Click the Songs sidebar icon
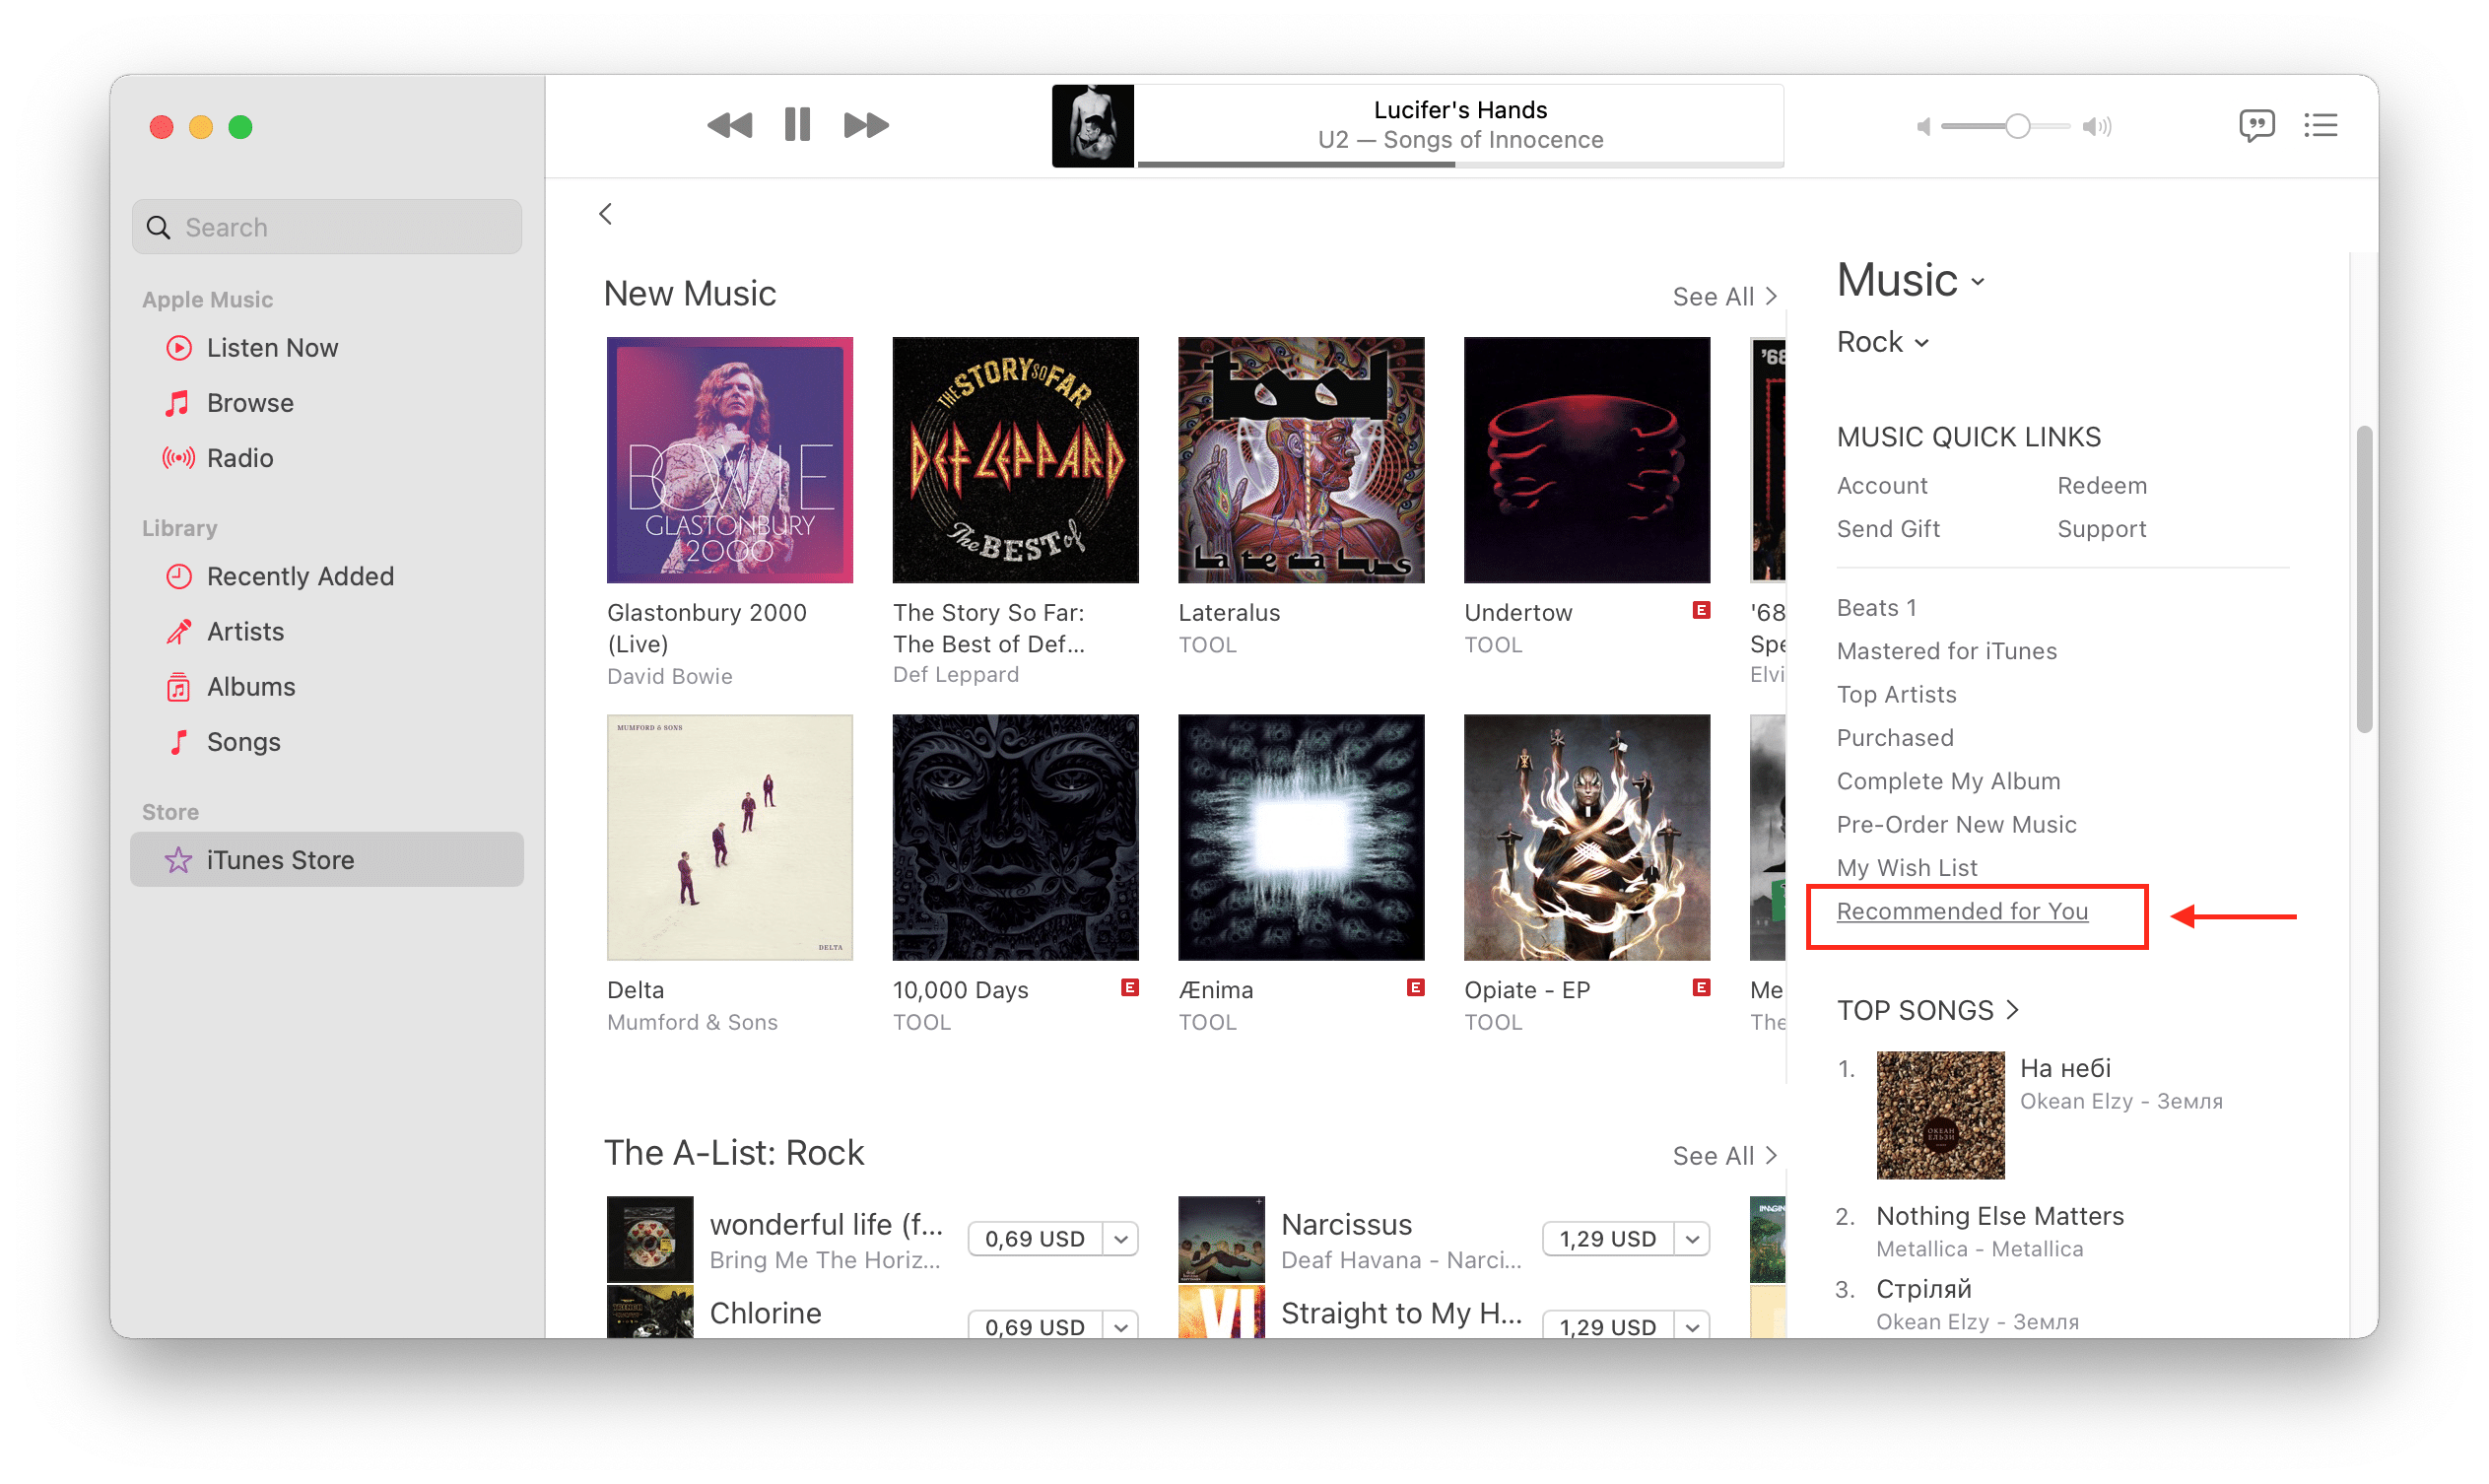Viewport: 2489px width, 1484px height. click(x=176, y=740)
